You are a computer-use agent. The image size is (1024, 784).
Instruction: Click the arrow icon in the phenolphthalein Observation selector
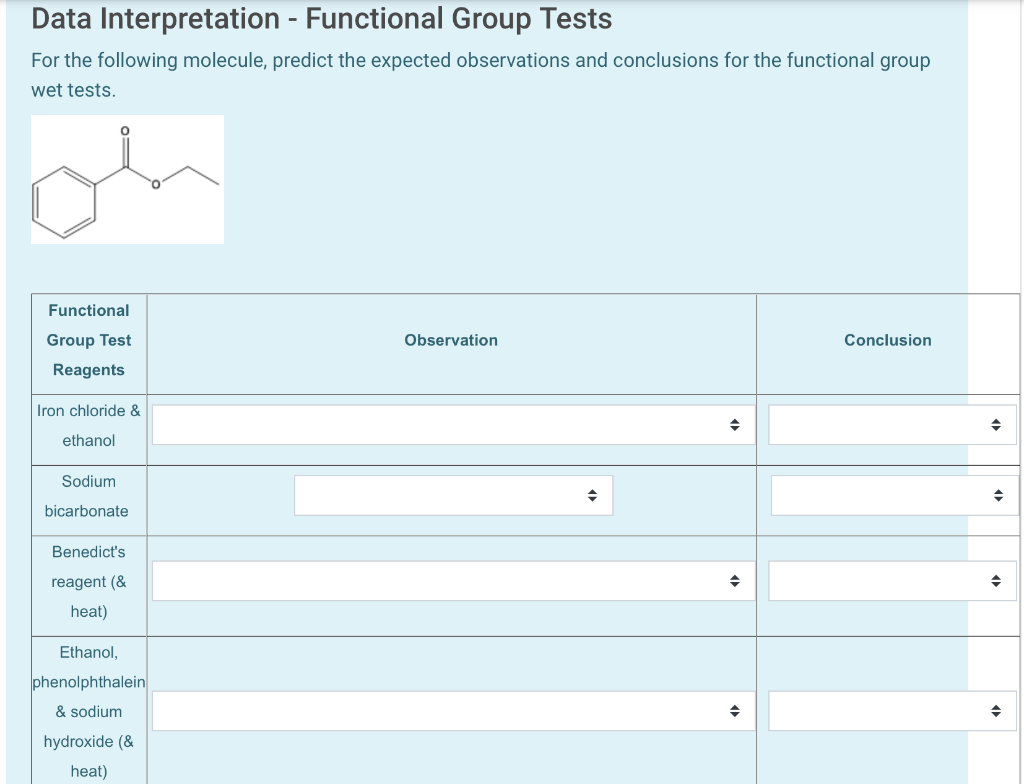(734, 711)
